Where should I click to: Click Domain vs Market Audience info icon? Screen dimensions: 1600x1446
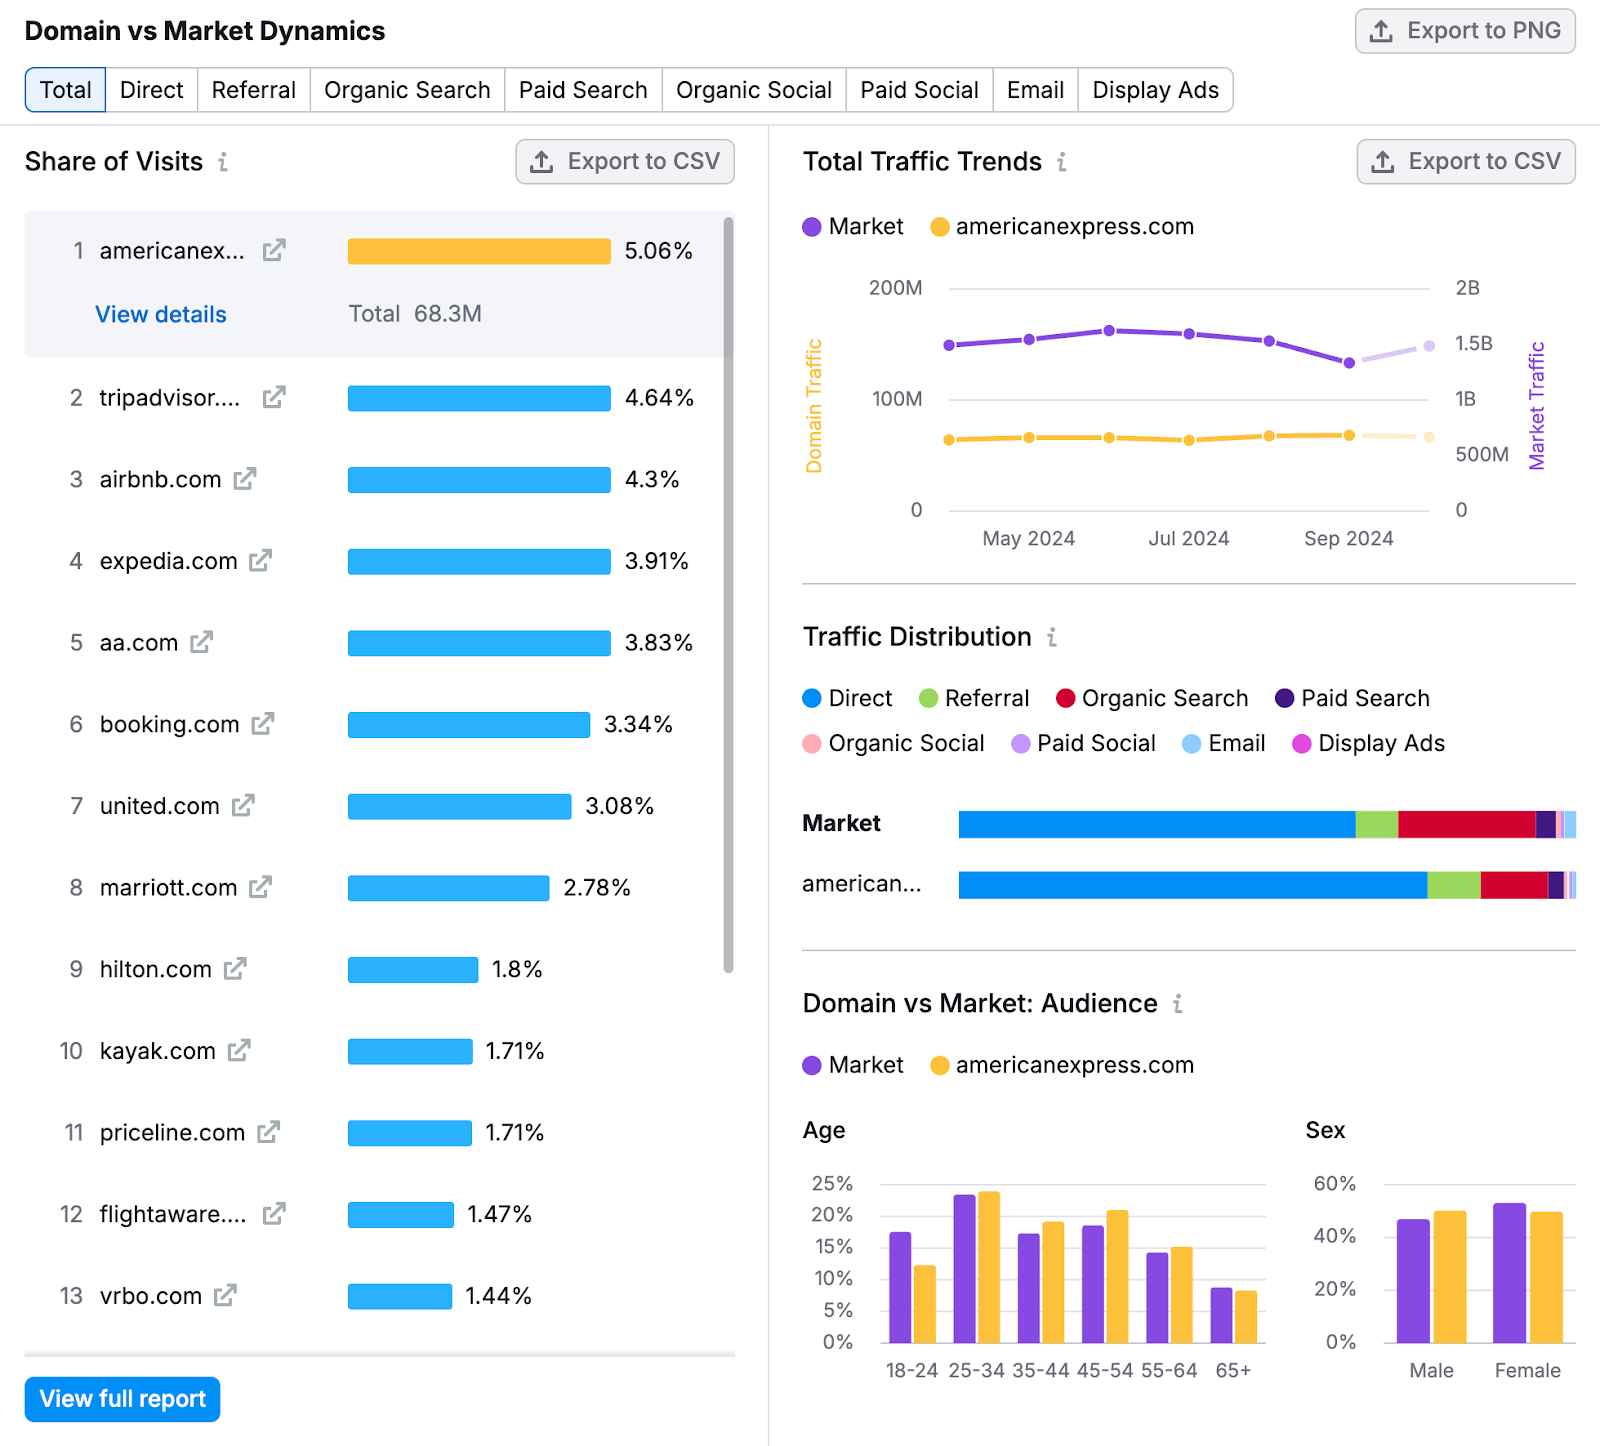click(x=1178, y=1003)
